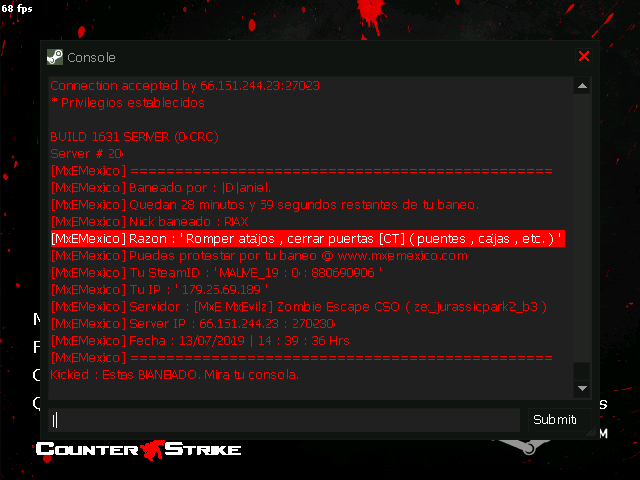Click the resize grip at console corner
This screenshot has height=480, width=640.
(591, 432)
